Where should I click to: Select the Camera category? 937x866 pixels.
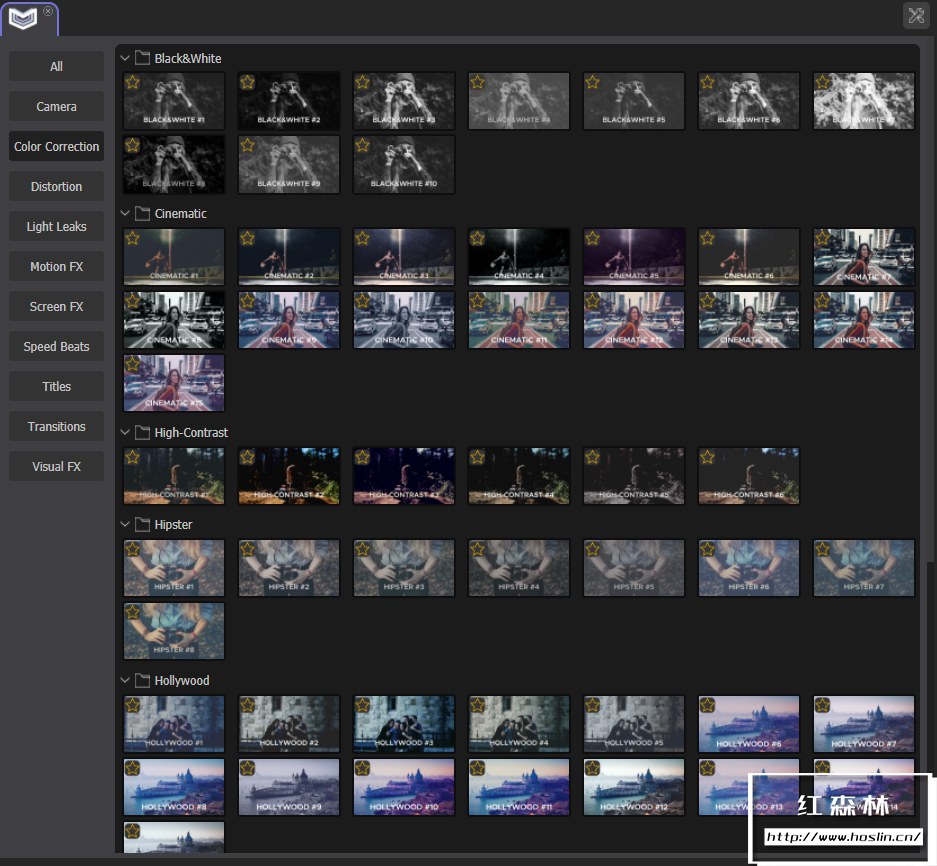[56, 106]
